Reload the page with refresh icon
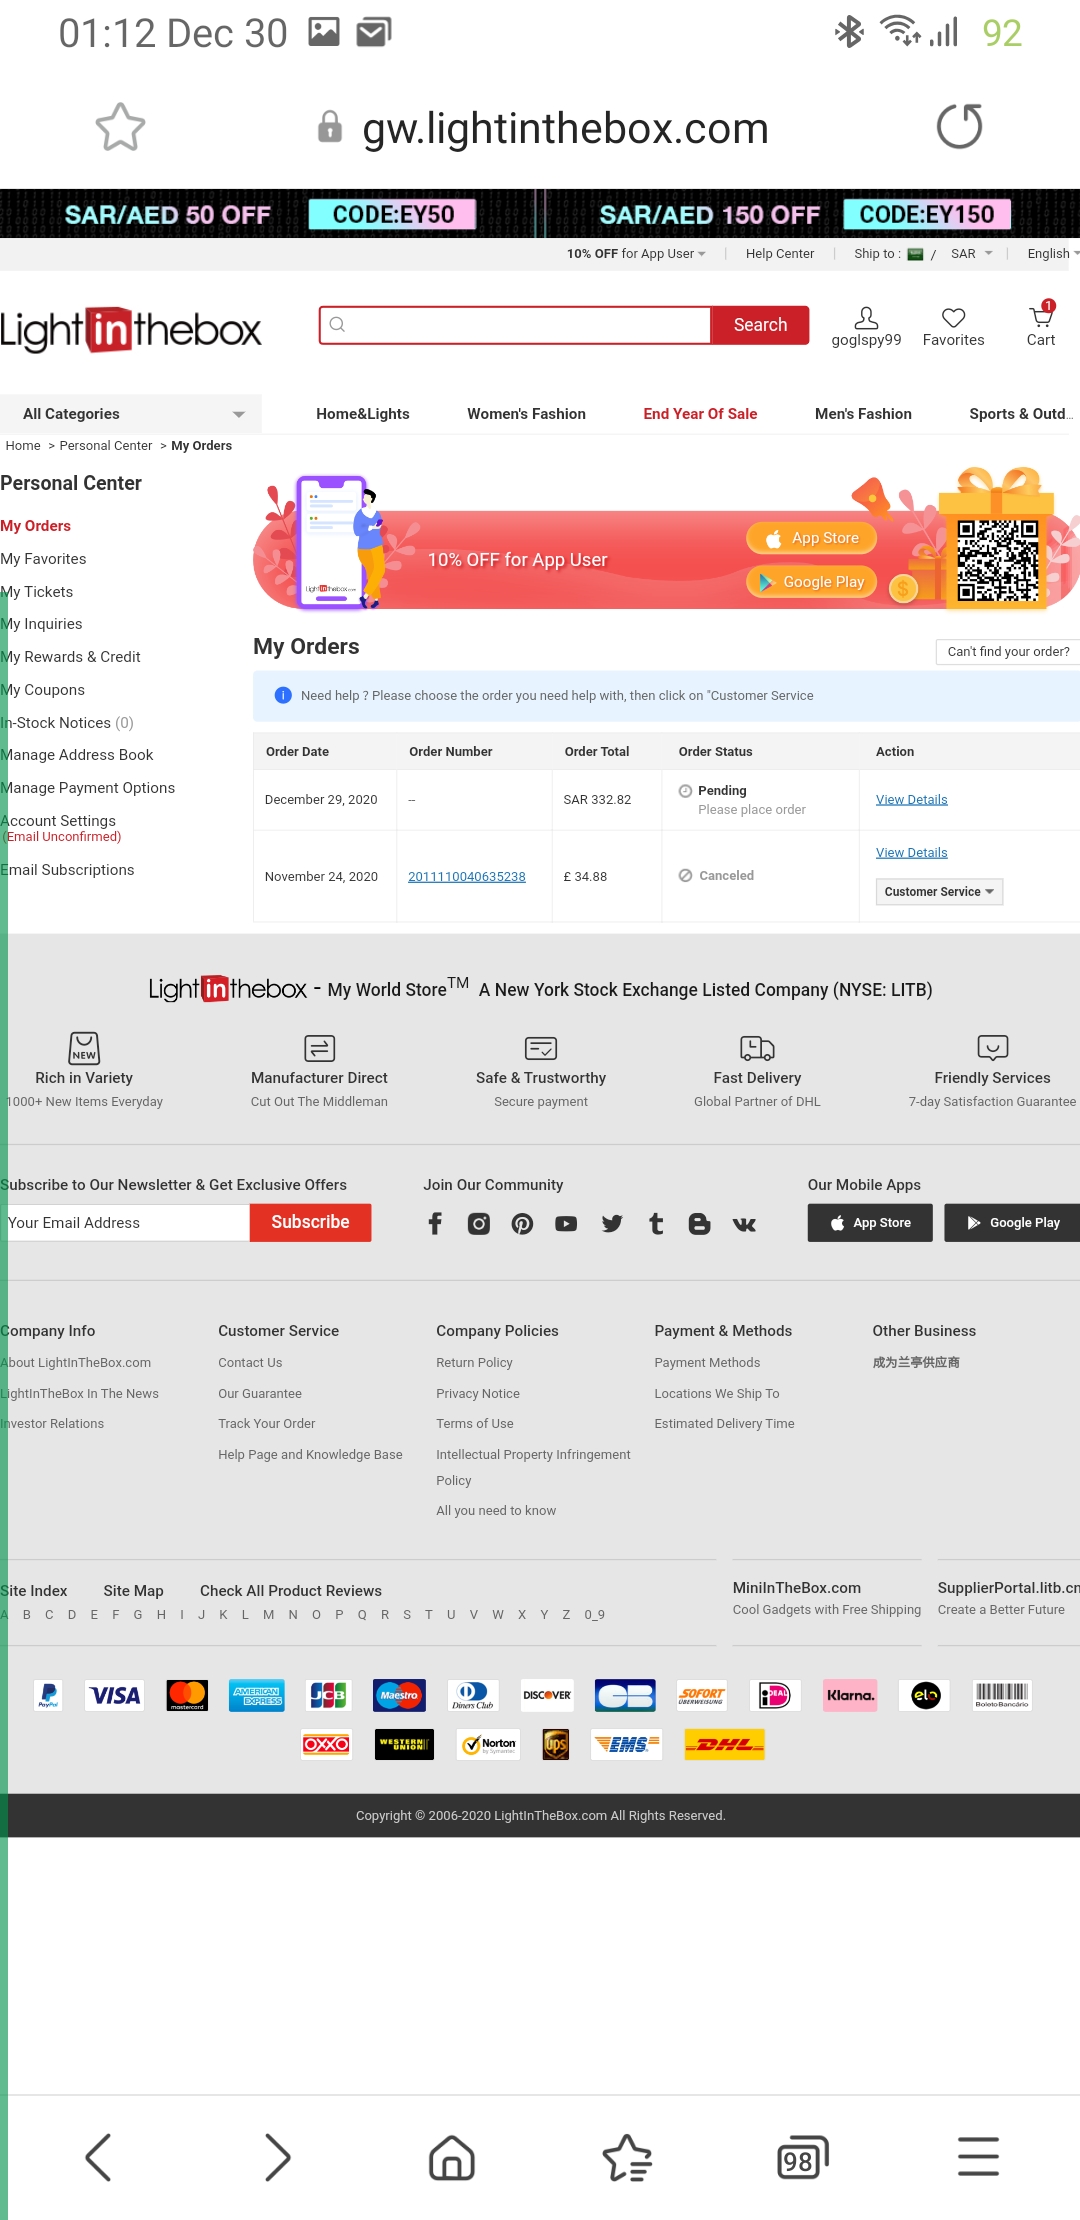This screenshot has height=2220, width=1080. pyautogui.click(x=959, y=127)
